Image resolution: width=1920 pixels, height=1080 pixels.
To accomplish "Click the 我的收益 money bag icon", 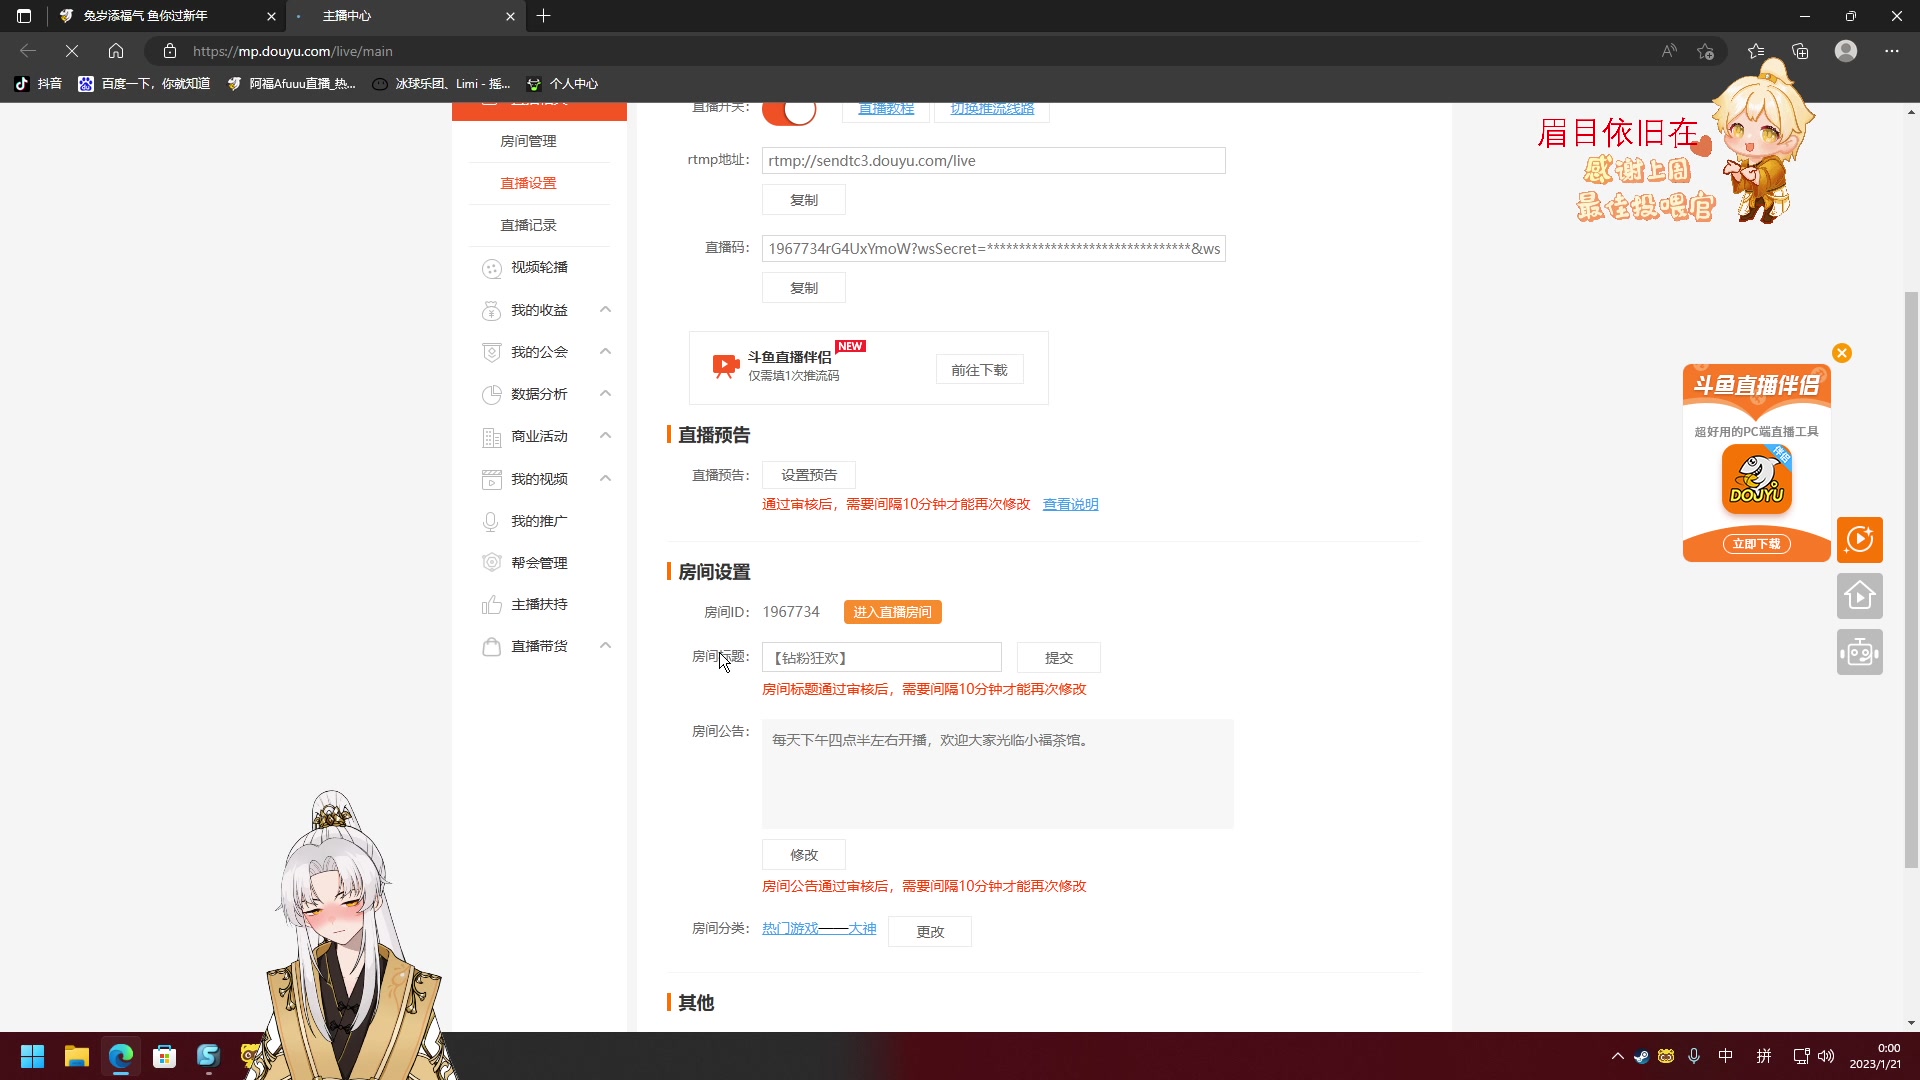I will [491, 310].
